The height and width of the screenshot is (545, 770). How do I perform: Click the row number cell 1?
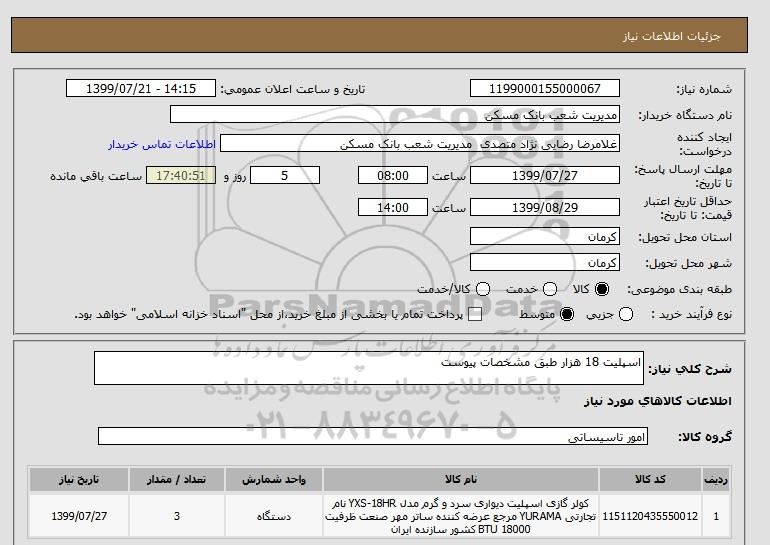tap(716, 516)
